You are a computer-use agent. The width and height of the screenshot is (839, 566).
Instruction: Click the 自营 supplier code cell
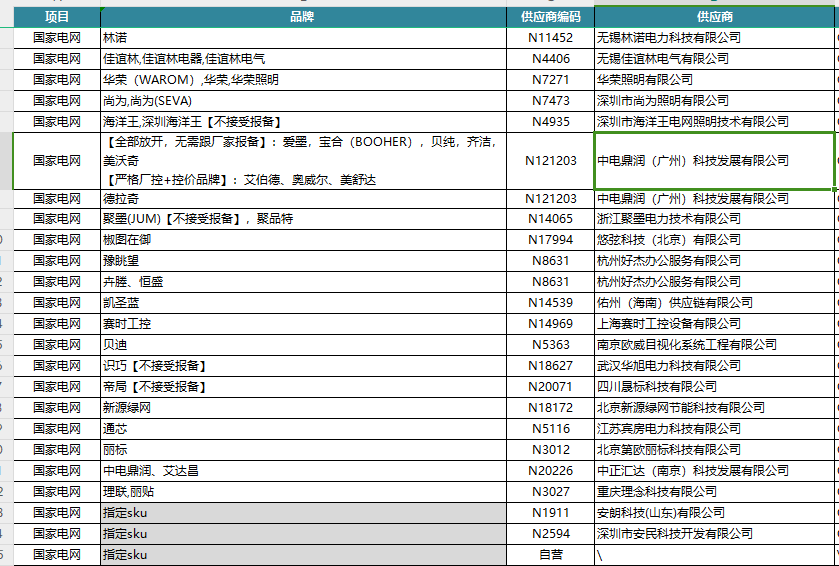point(551,554)
